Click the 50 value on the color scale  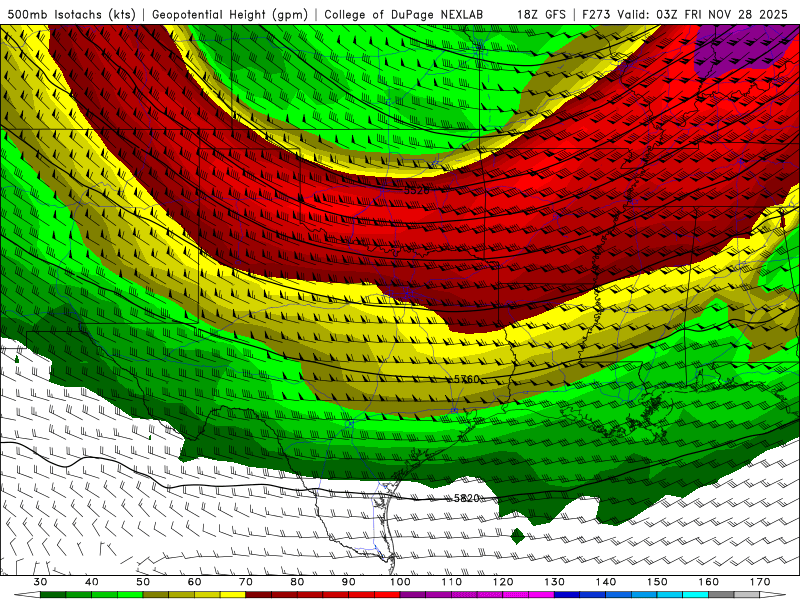tap(143, 582)
